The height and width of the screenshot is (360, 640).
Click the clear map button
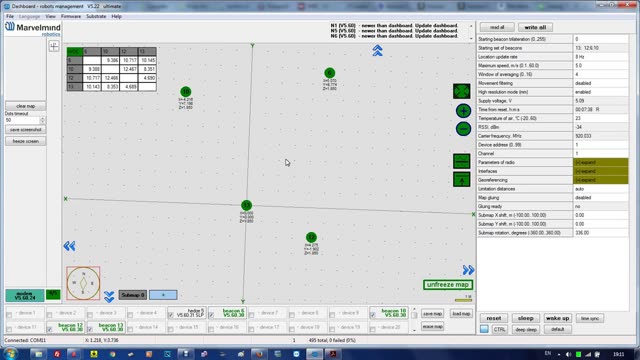coord(25,106)
